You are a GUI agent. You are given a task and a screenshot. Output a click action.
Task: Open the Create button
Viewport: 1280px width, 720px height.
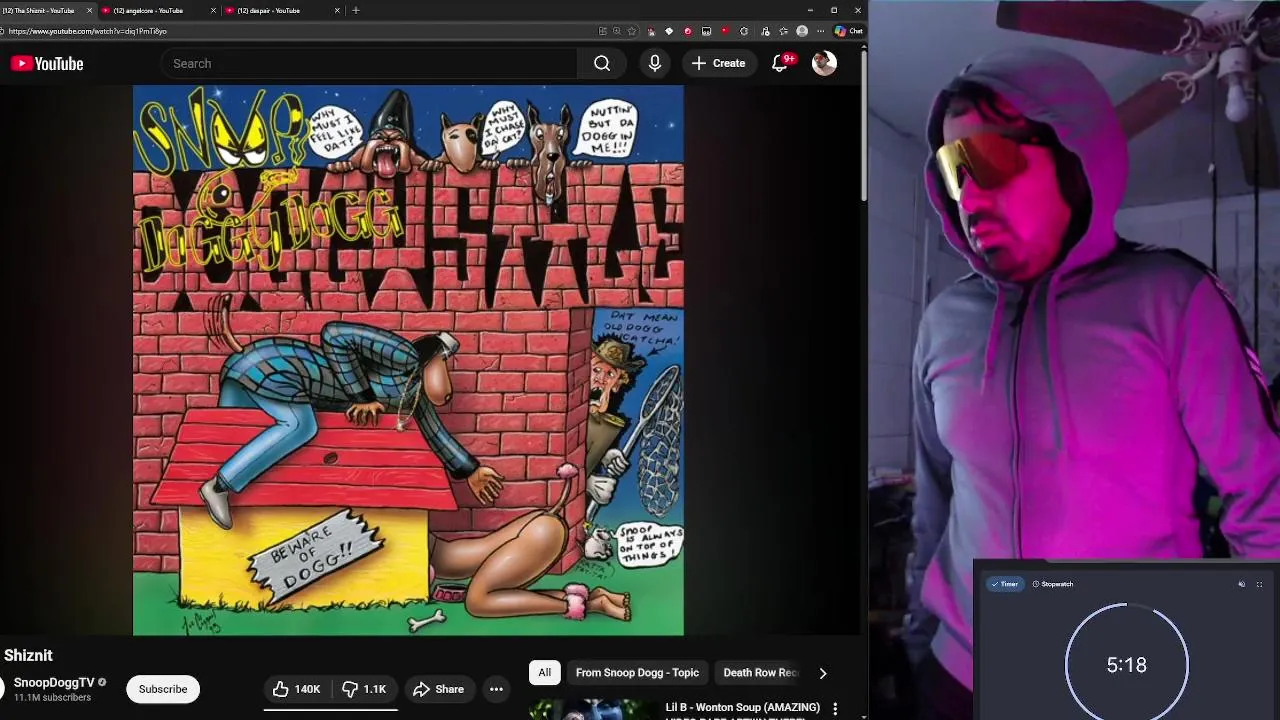coord(718,63)
